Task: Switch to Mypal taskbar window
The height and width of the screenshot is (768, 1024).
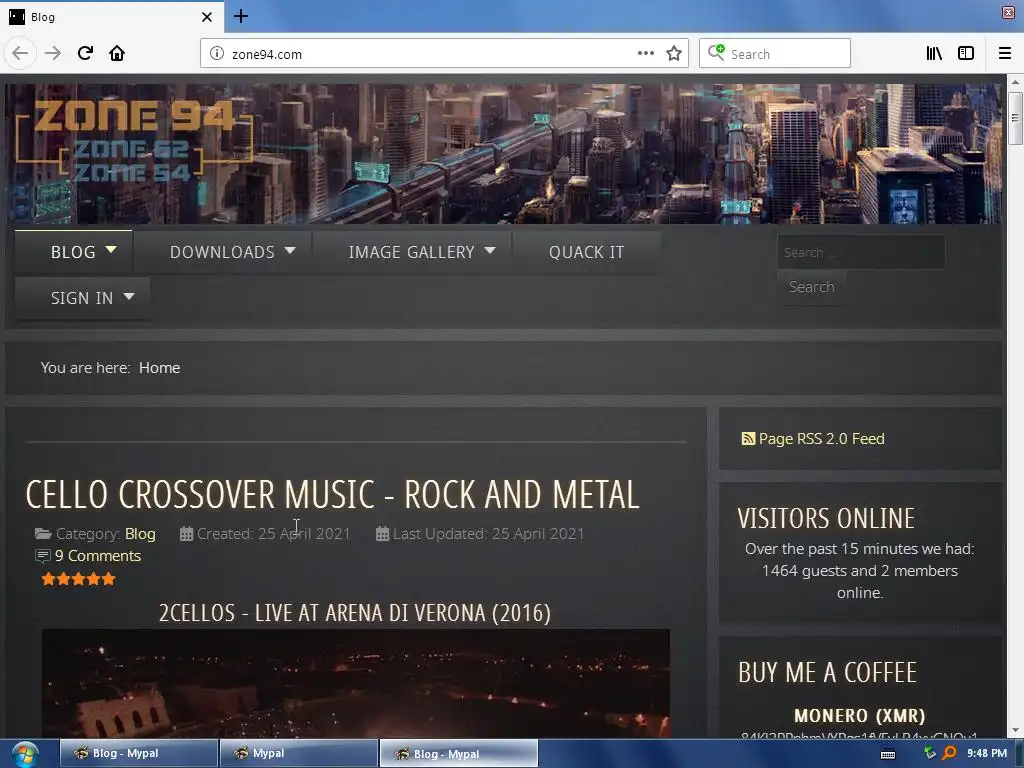Action: 298,754
